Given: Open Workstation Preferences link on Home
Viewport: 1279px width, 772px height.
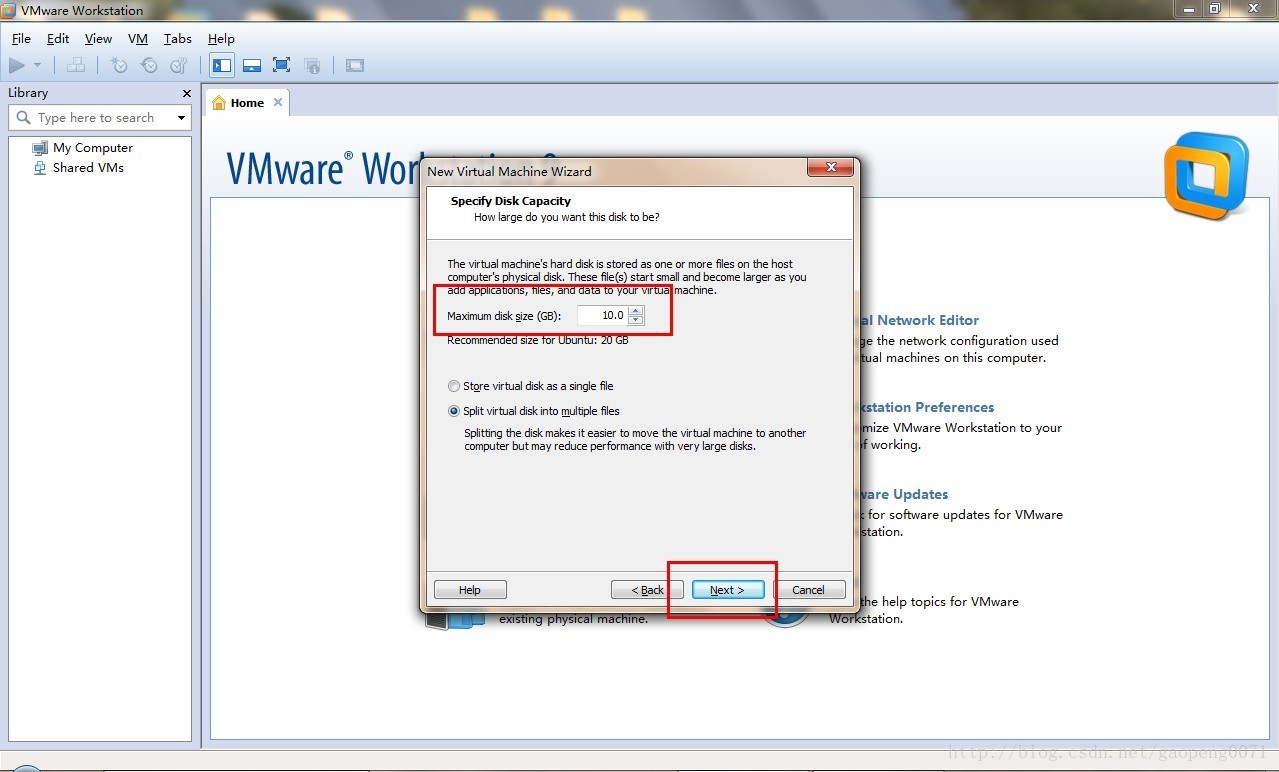Looking at the screenshot, I should pos(926,407).
